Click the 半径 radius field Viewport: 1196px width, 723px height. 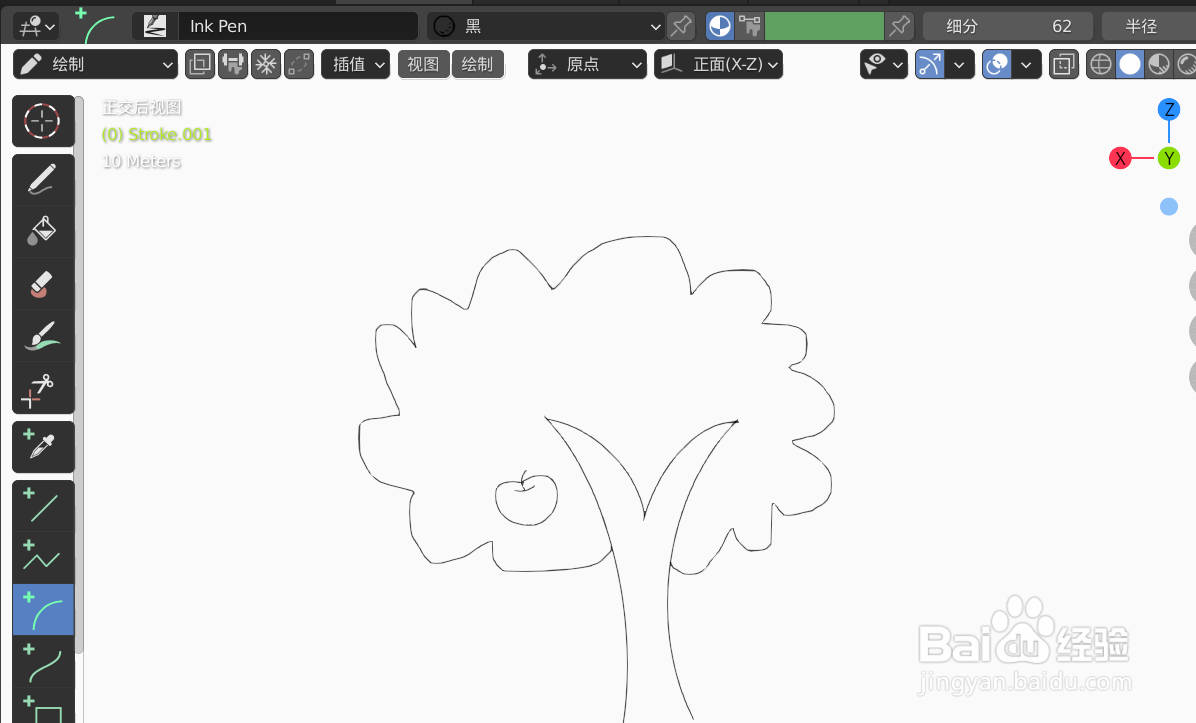tap(1149, 26)
